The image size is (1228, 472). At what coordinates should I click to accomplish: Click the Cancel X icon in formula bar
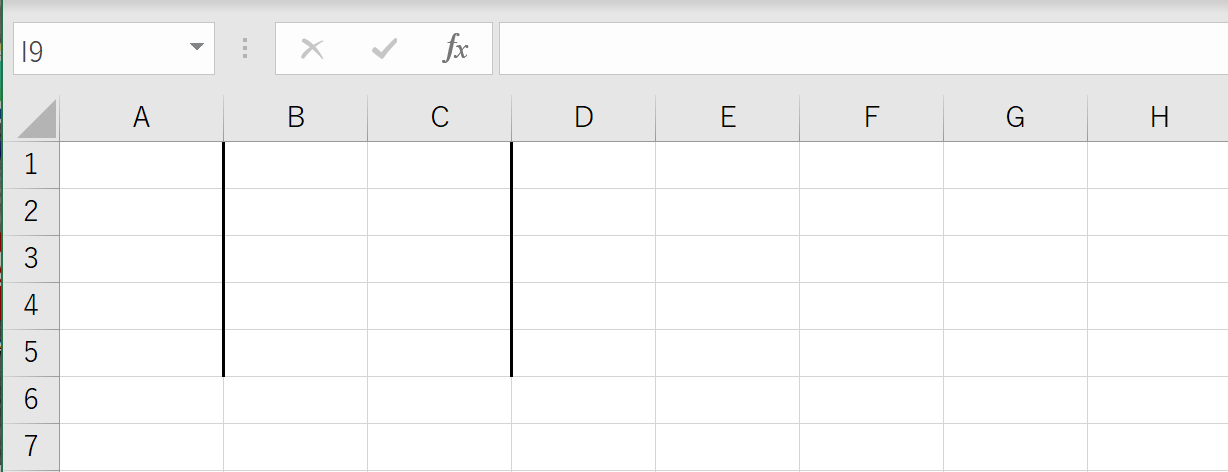pos(312,49)
